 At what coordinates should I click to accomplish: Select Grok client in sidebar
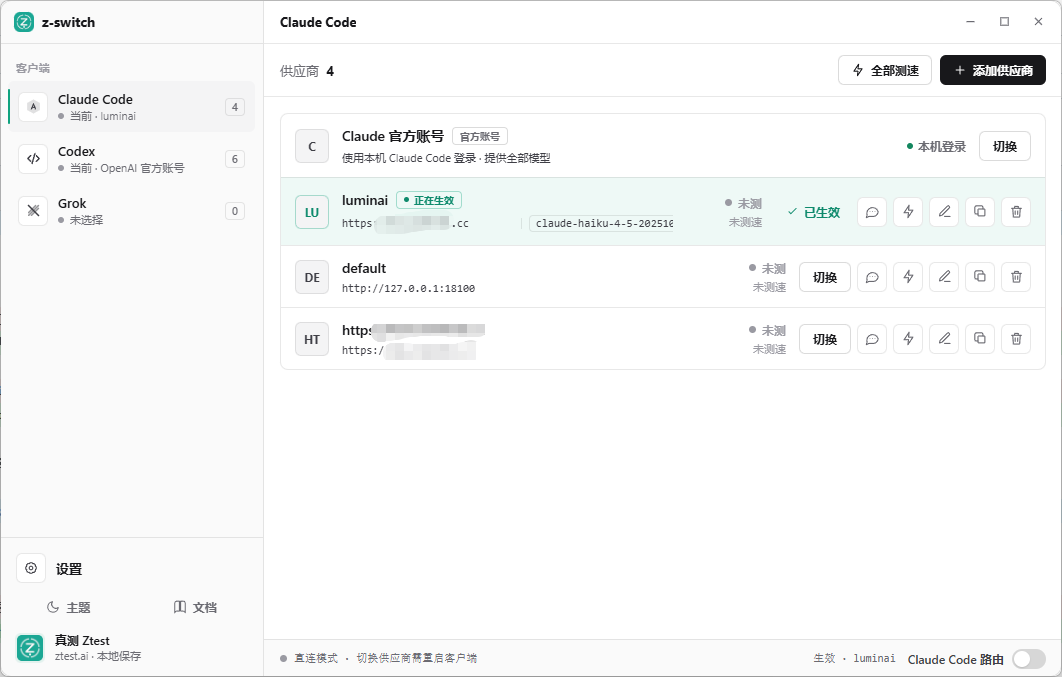[131, 211]
